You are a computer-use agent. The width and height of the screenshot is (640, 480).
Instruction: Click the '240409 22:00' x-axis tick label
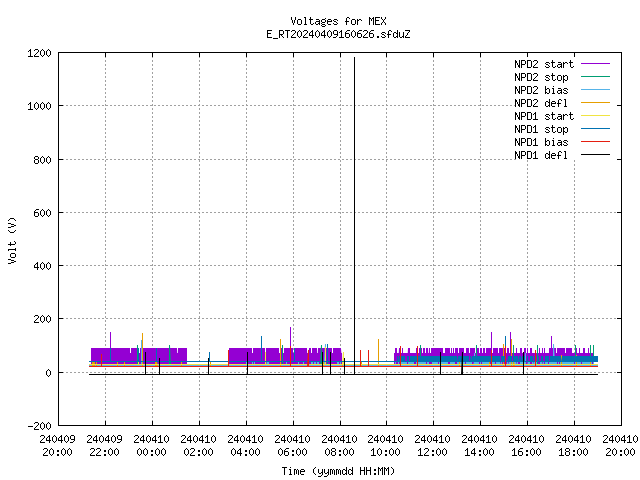pos(104,446)
